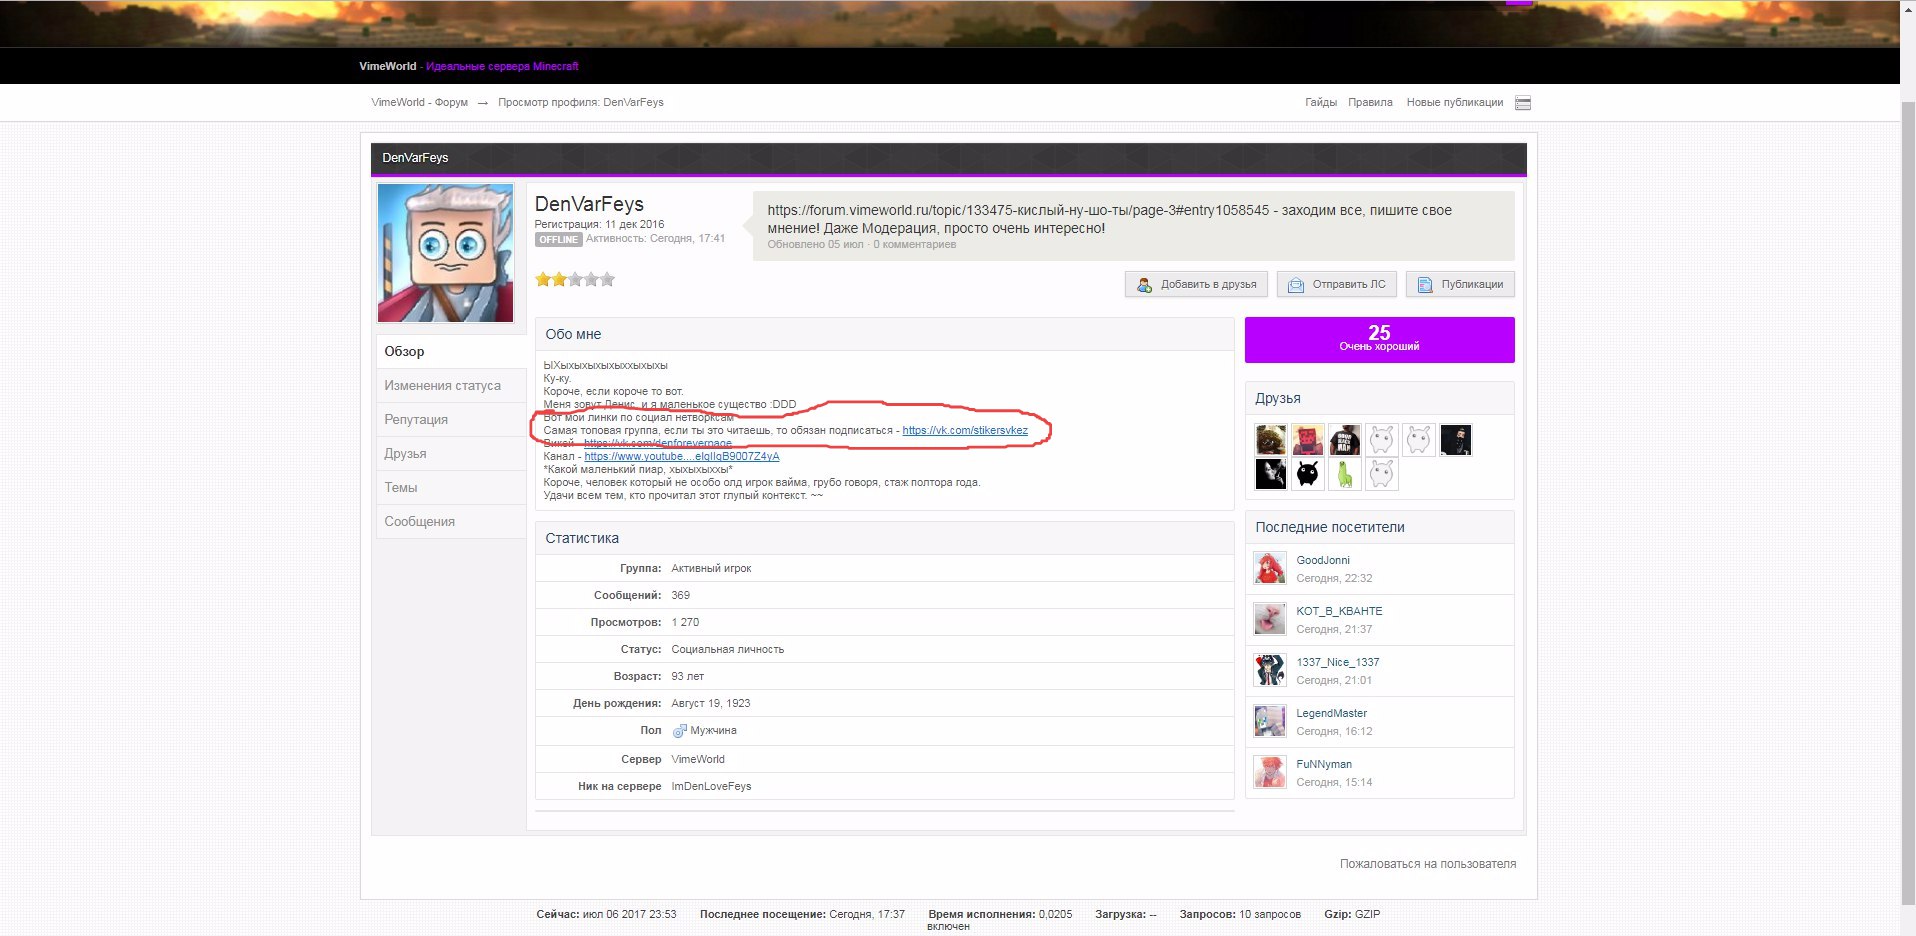The width and height of the screenshot is (1916, 936).
Task: Click the Отправить ЛС button
Action: (1336, 284)
